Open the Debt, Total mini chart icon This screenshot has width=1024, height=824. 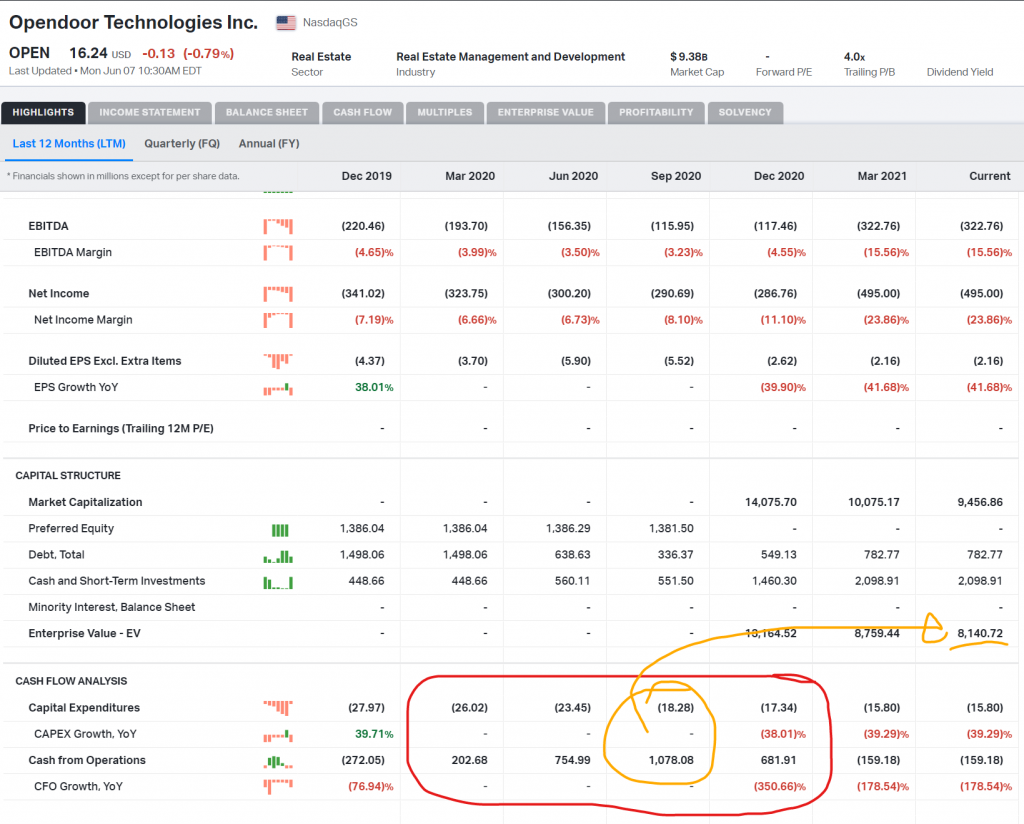(278, 556)
